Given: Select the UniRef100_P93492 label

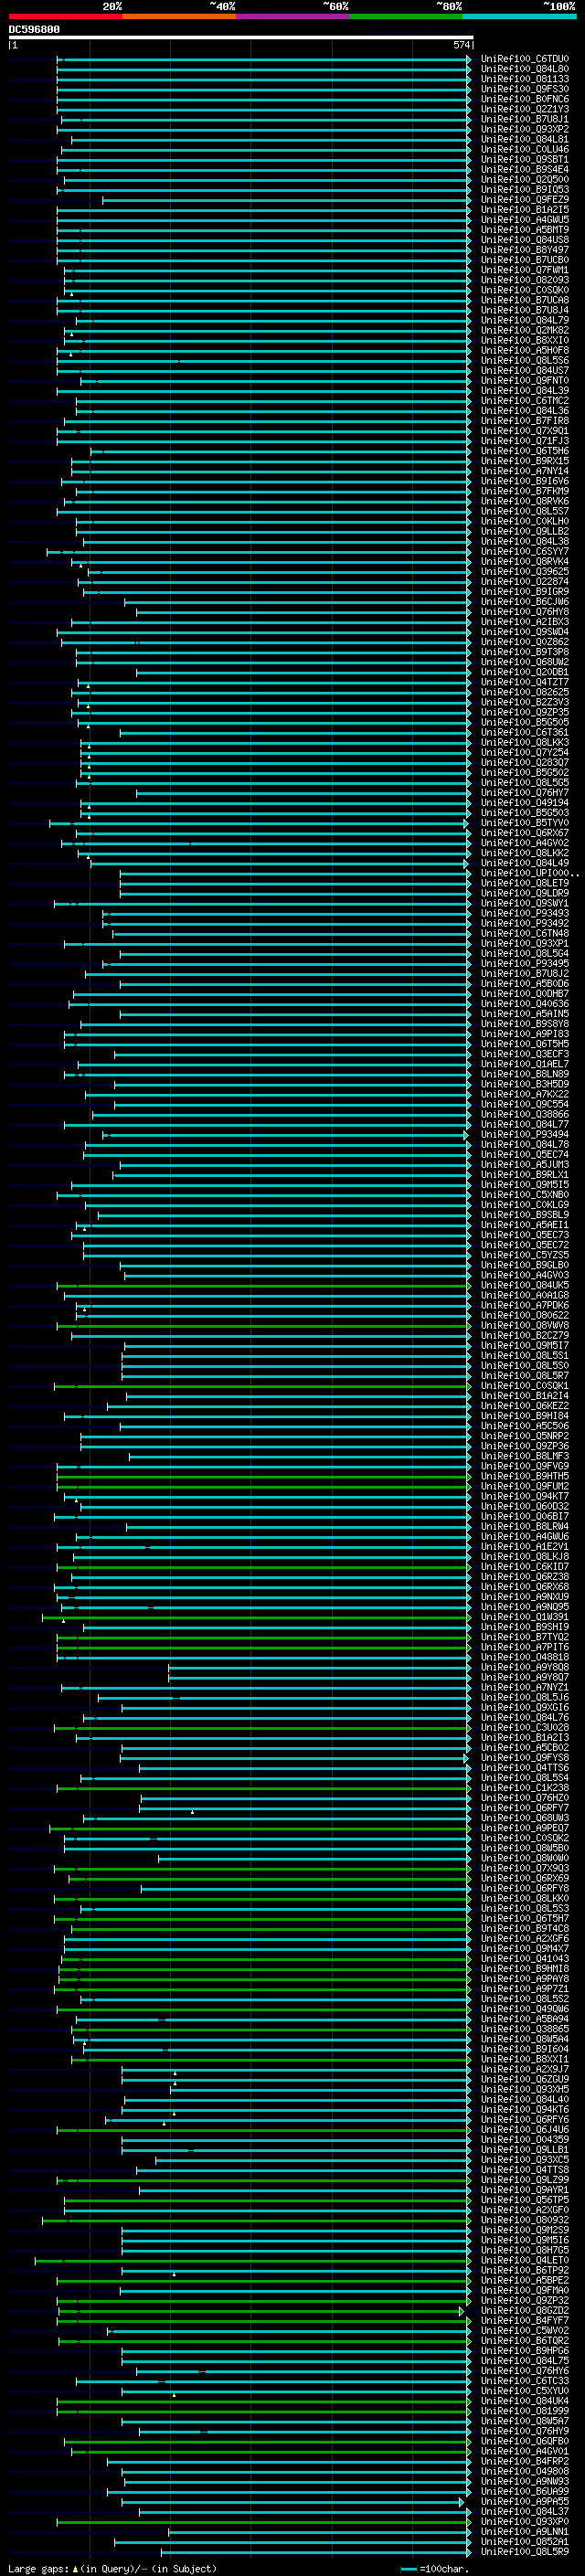Looking at the screenshot, I should point(524,923).
